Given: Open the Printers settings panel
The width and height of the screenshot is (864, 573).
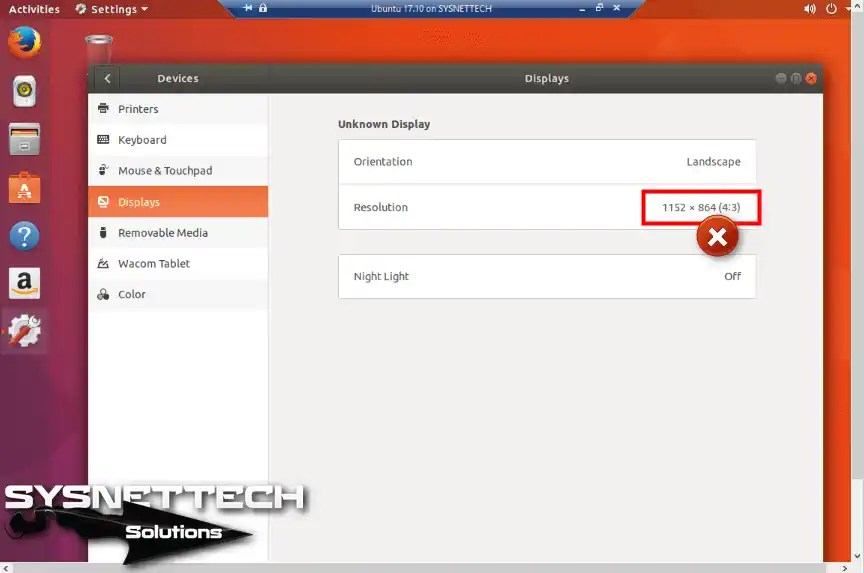Looking at the screenshot, I should coord(178,109).
